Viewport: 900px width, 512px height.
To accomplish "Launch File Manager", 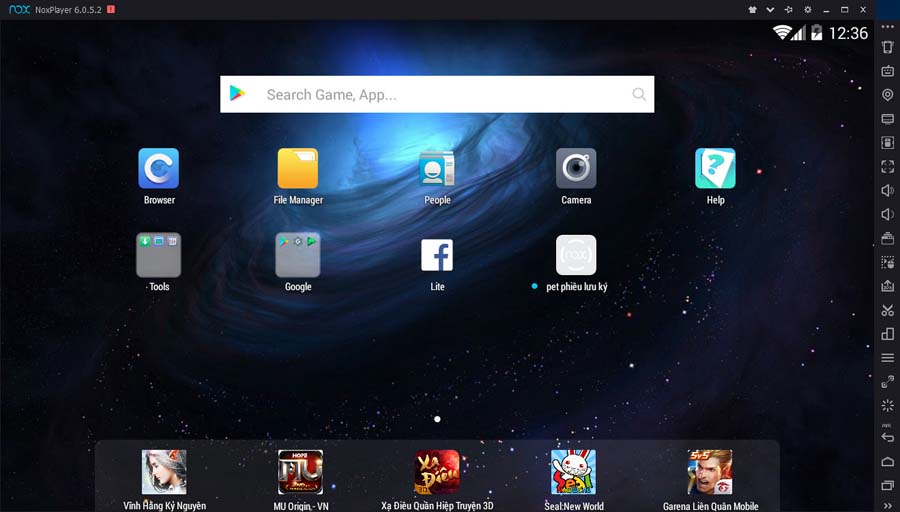I will click(298, 168).
